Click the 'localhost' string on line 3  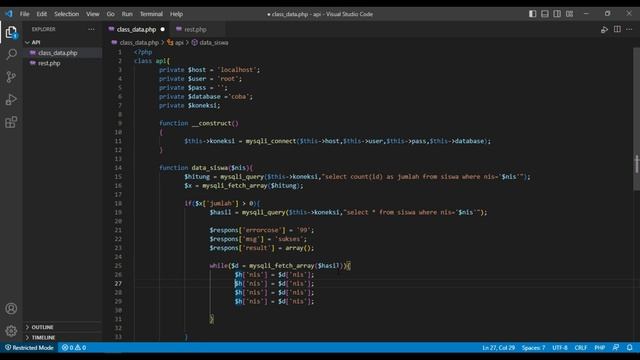tap(237, 70)
